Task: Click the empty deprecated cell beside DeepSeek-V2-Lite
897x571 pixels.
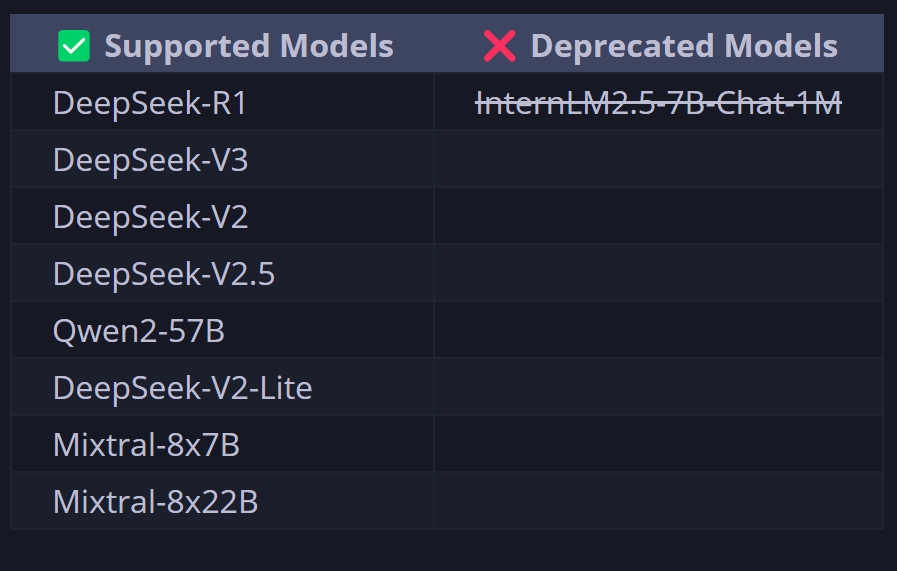Action: click(658, 387)
